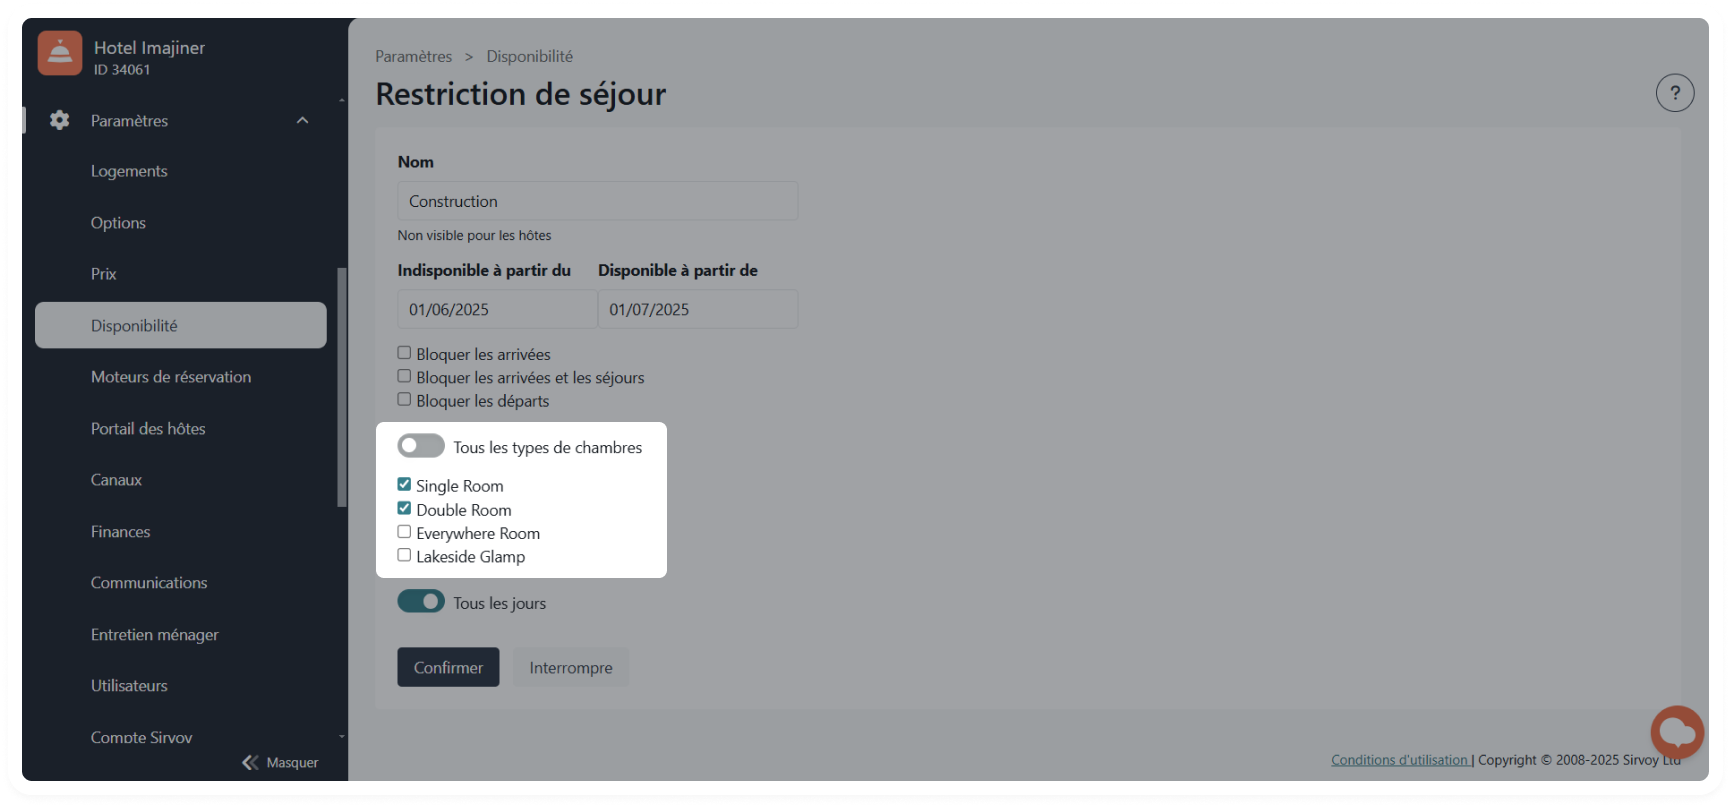Click the Masquer double-arrow icon
Image resolution: width=1731 pixels, height=807 pixels.
(x=250, y=762)
